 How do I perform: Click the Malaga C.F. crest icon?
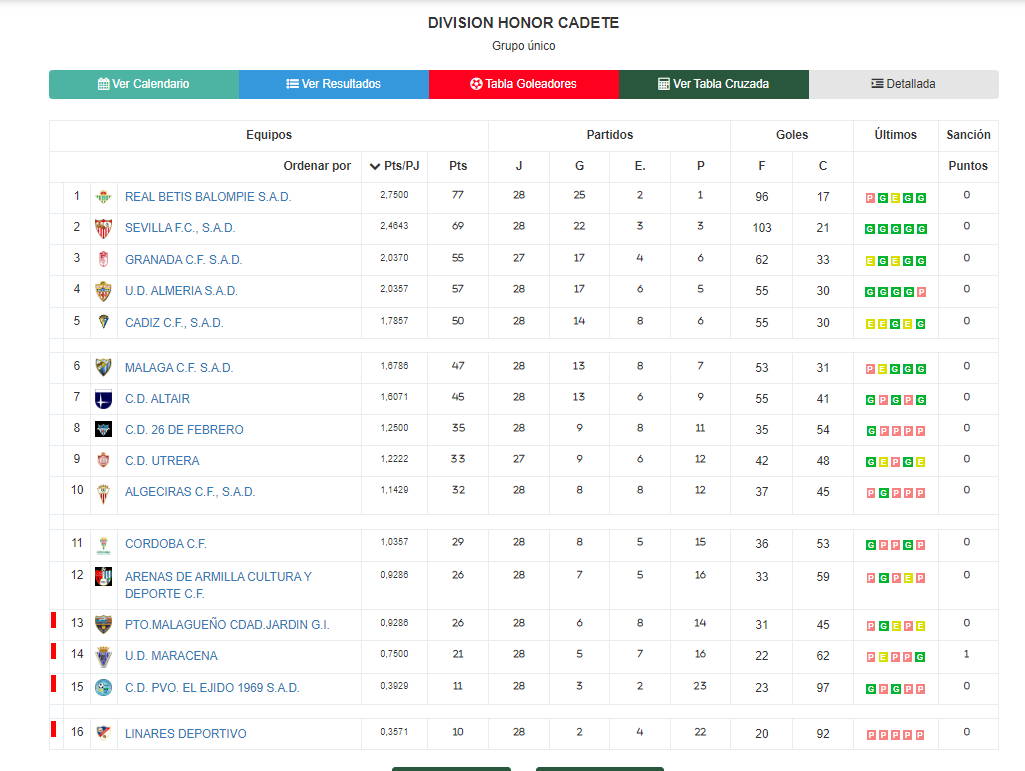[103, 367]
